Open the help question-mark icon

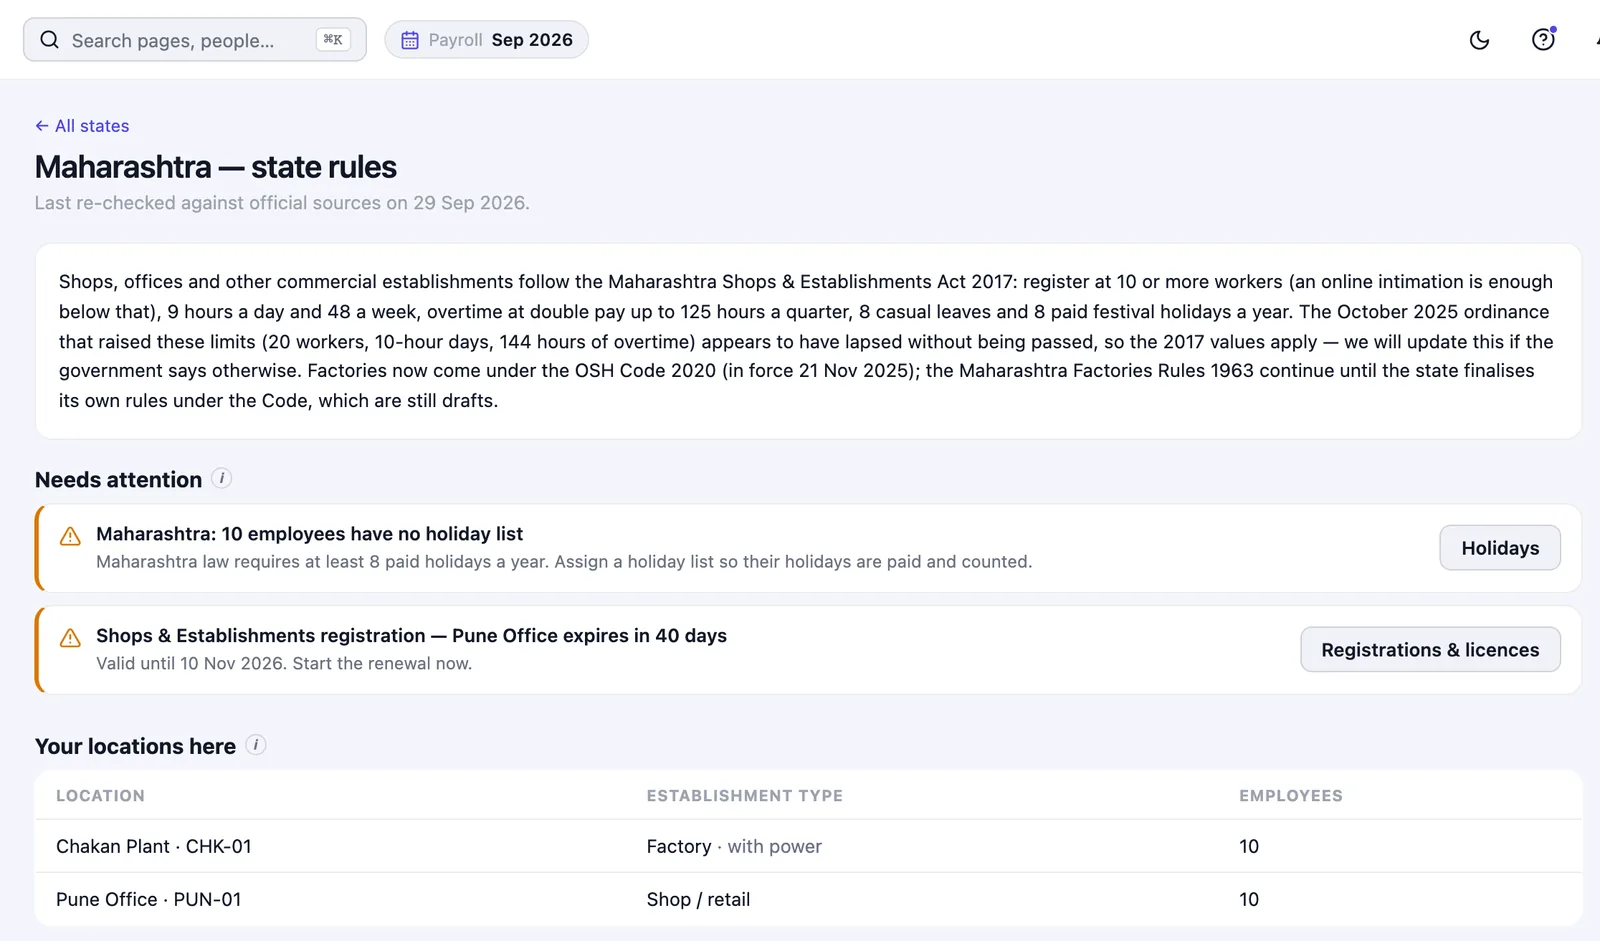coord(1543,39)
